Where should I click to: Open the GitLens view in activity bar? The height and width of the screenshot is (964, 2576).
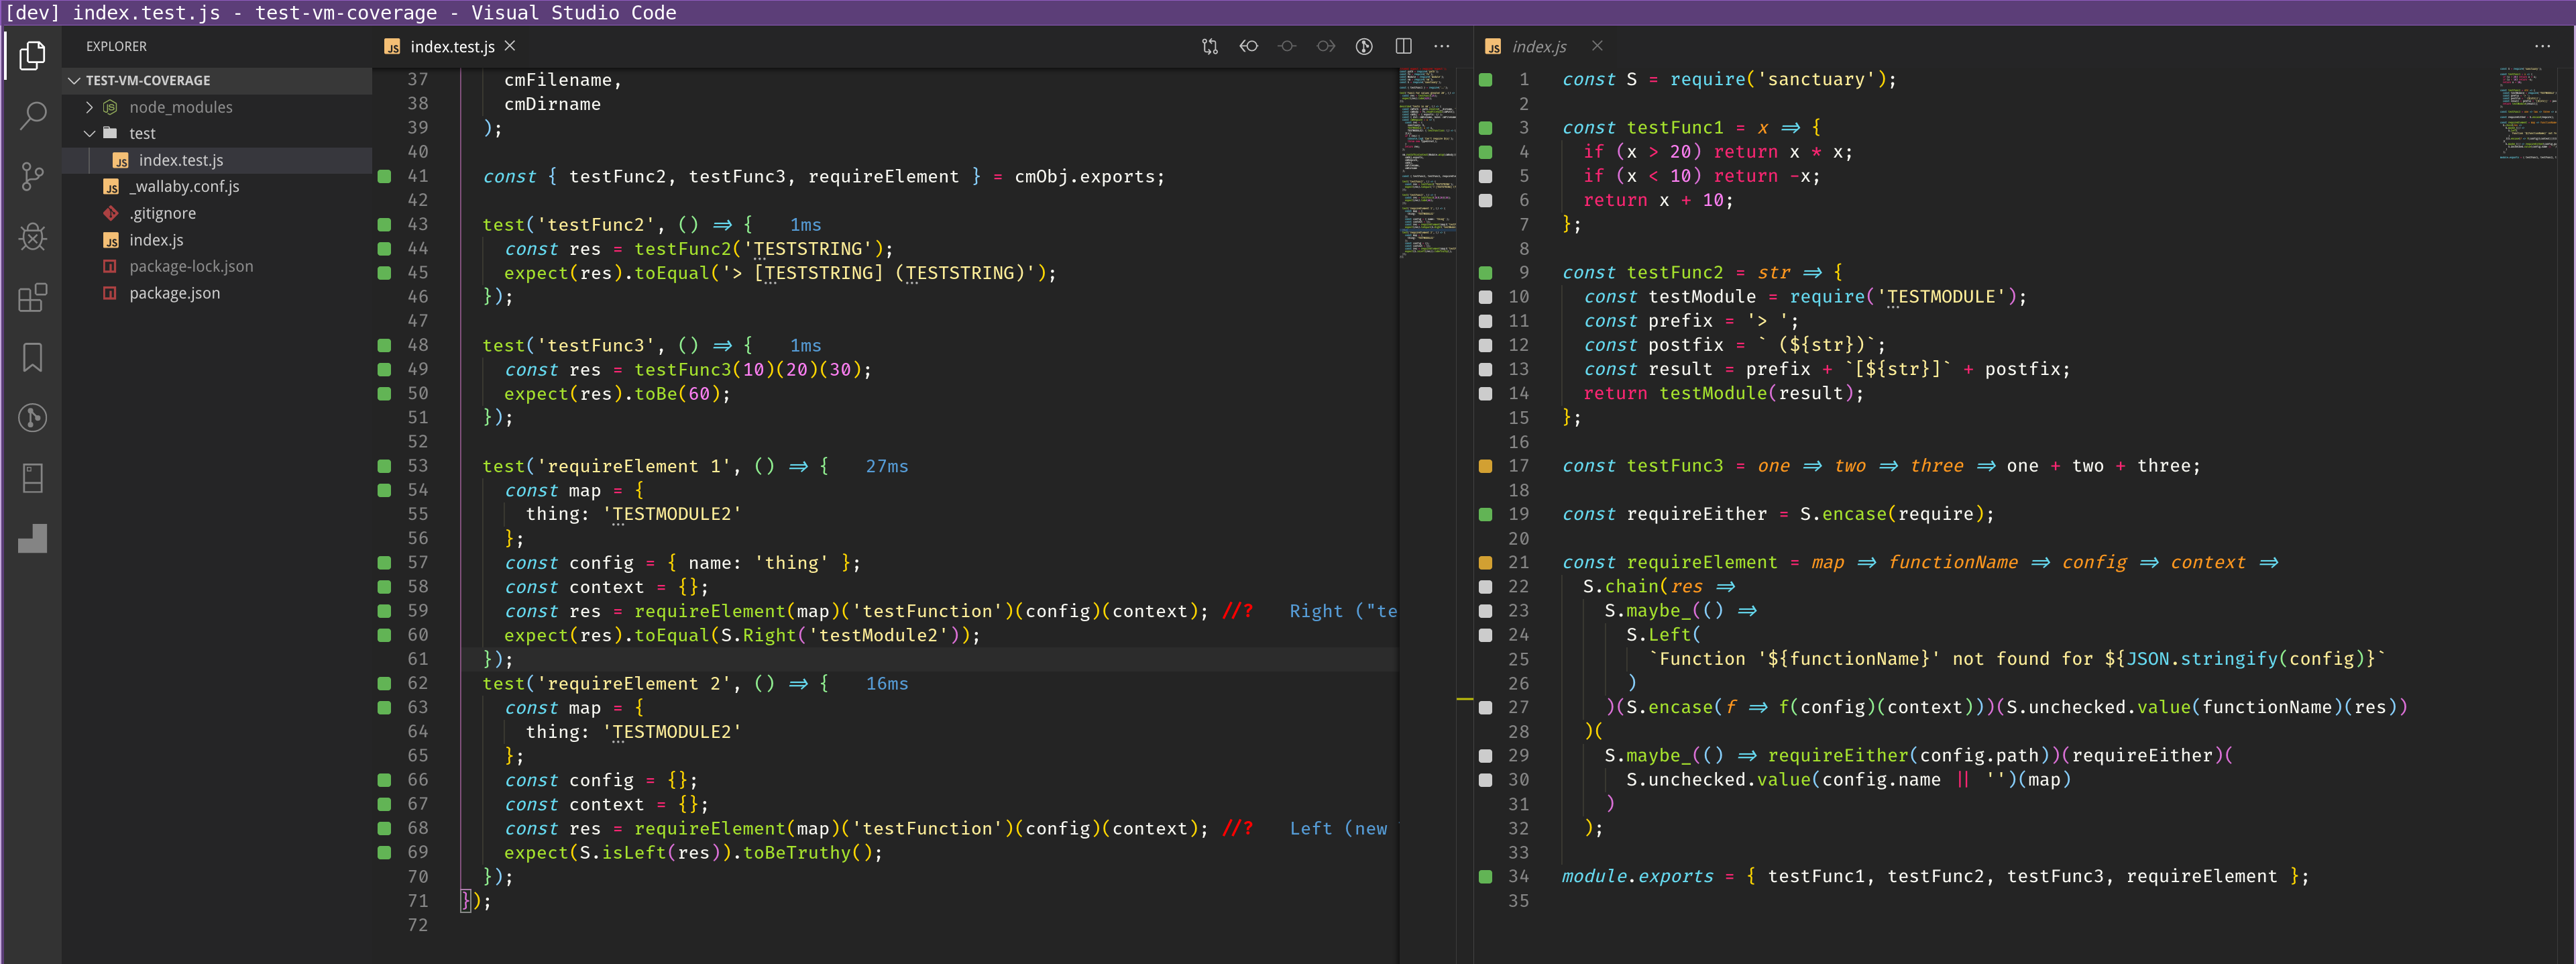pyautogui.click(x=33, y=417)
